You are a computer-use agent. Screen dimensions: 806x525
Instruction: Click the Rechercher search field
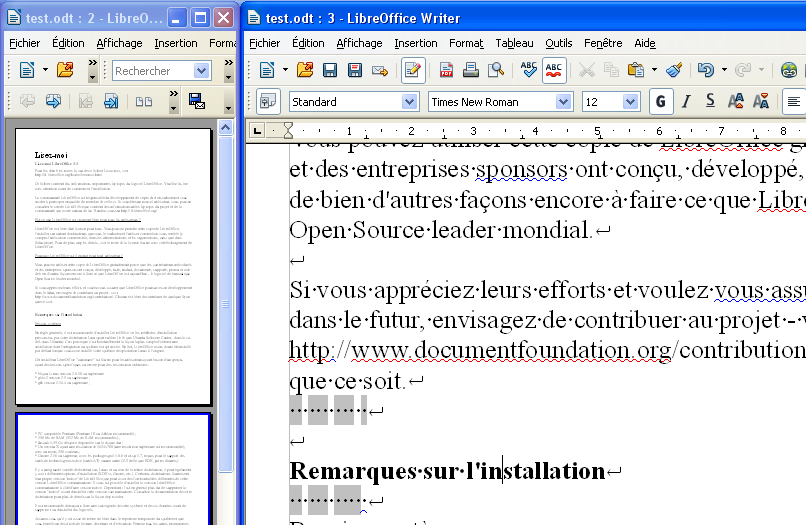pos(153,71)
